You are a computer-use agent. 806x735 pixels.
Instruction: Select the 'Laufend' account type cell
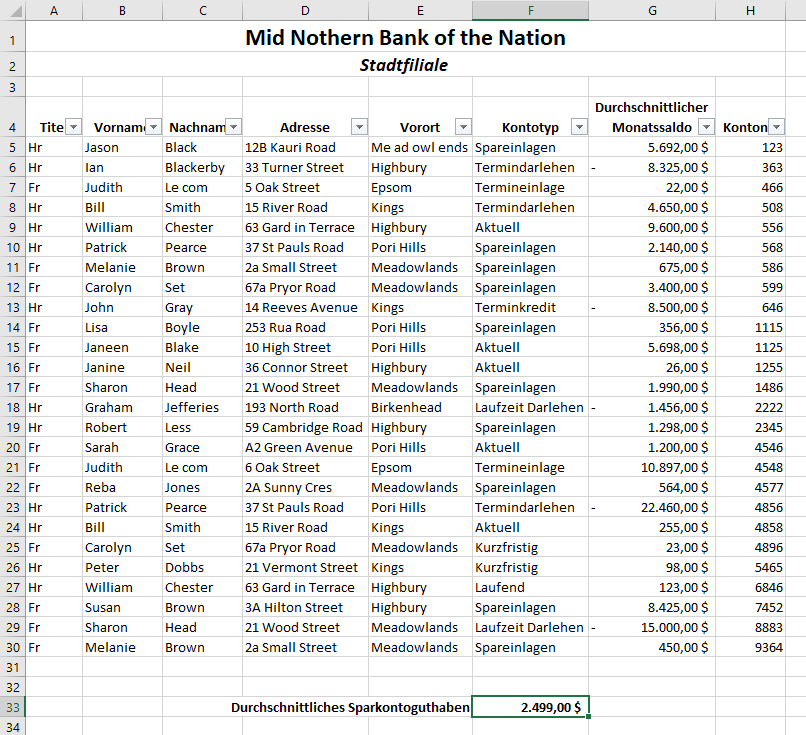point(530,587)
